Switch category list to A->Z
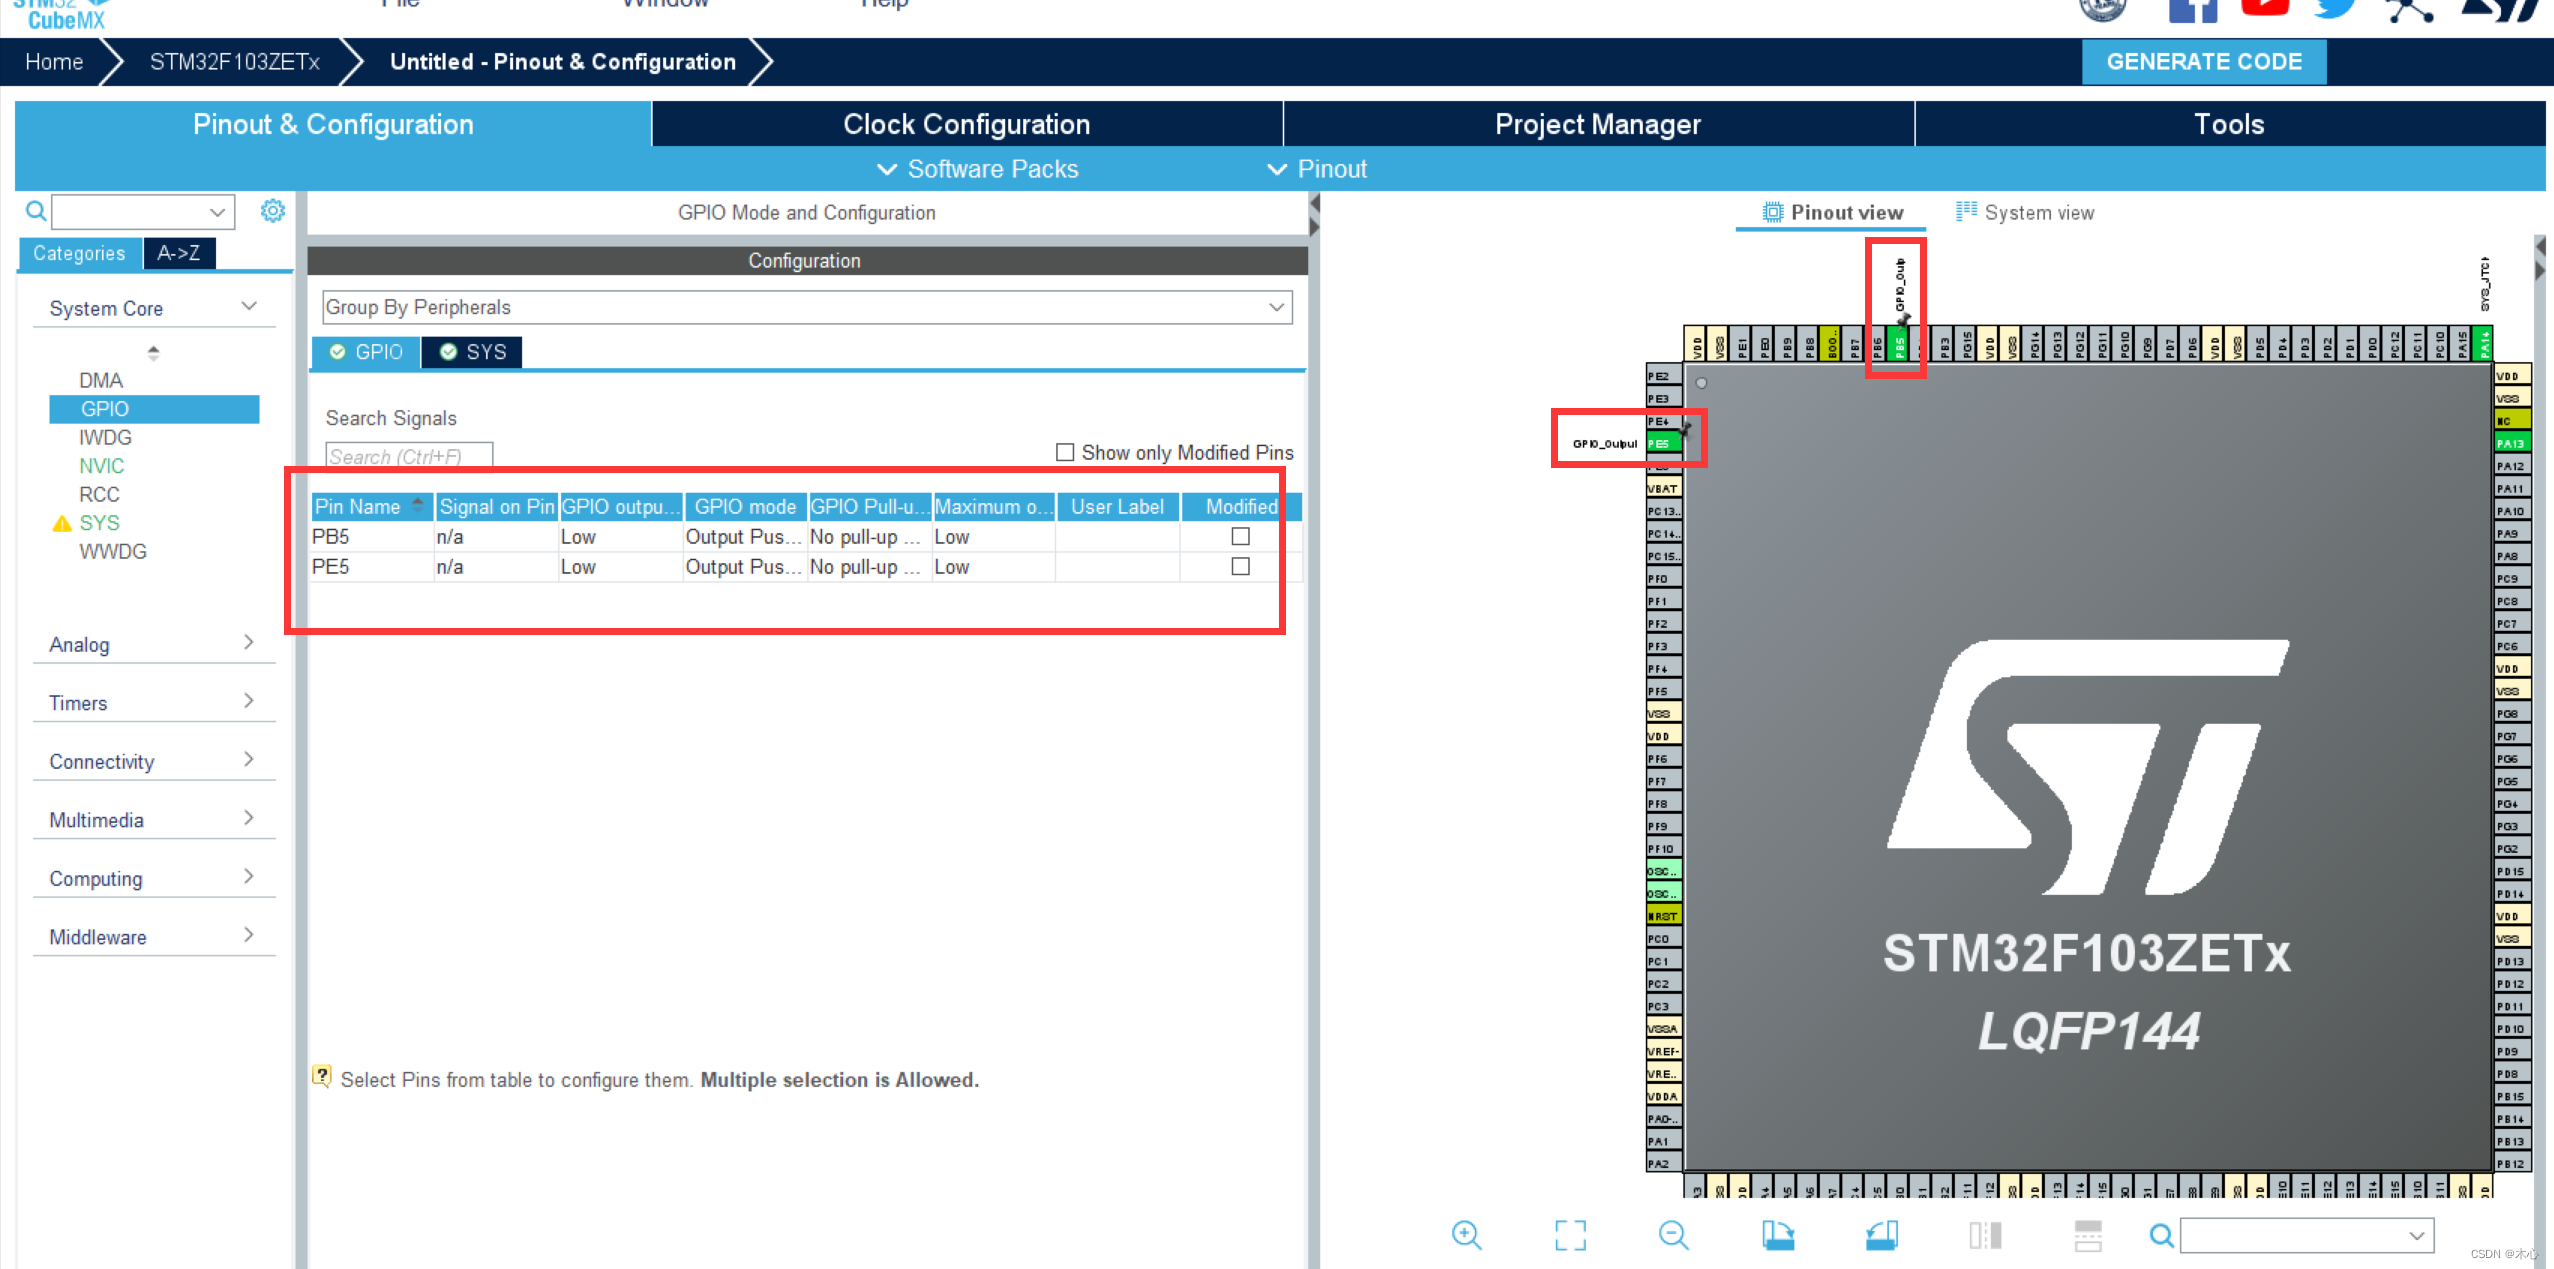Screen dimensions: 2554x1269 point(178,253)
